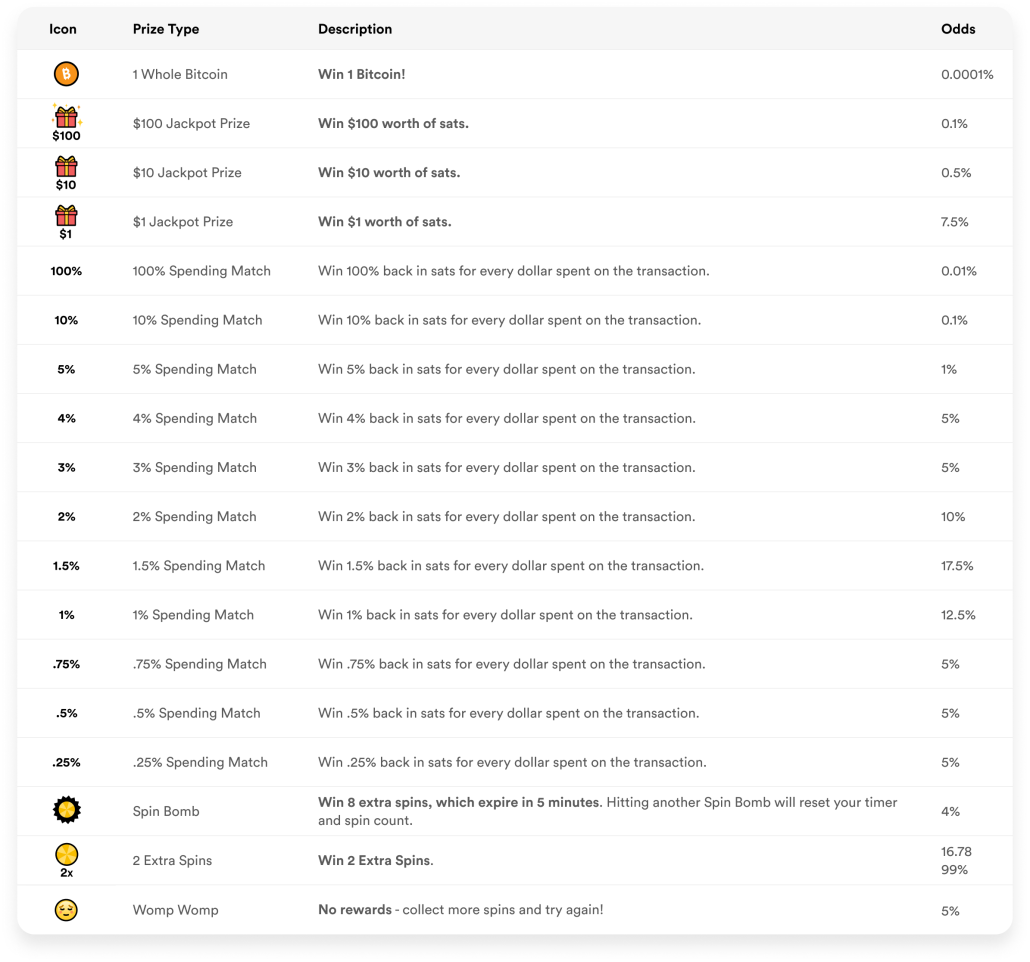Viewport: 1030px width, 962px height.
Task: Select the .25% icon label
Action: click(66, 762)
